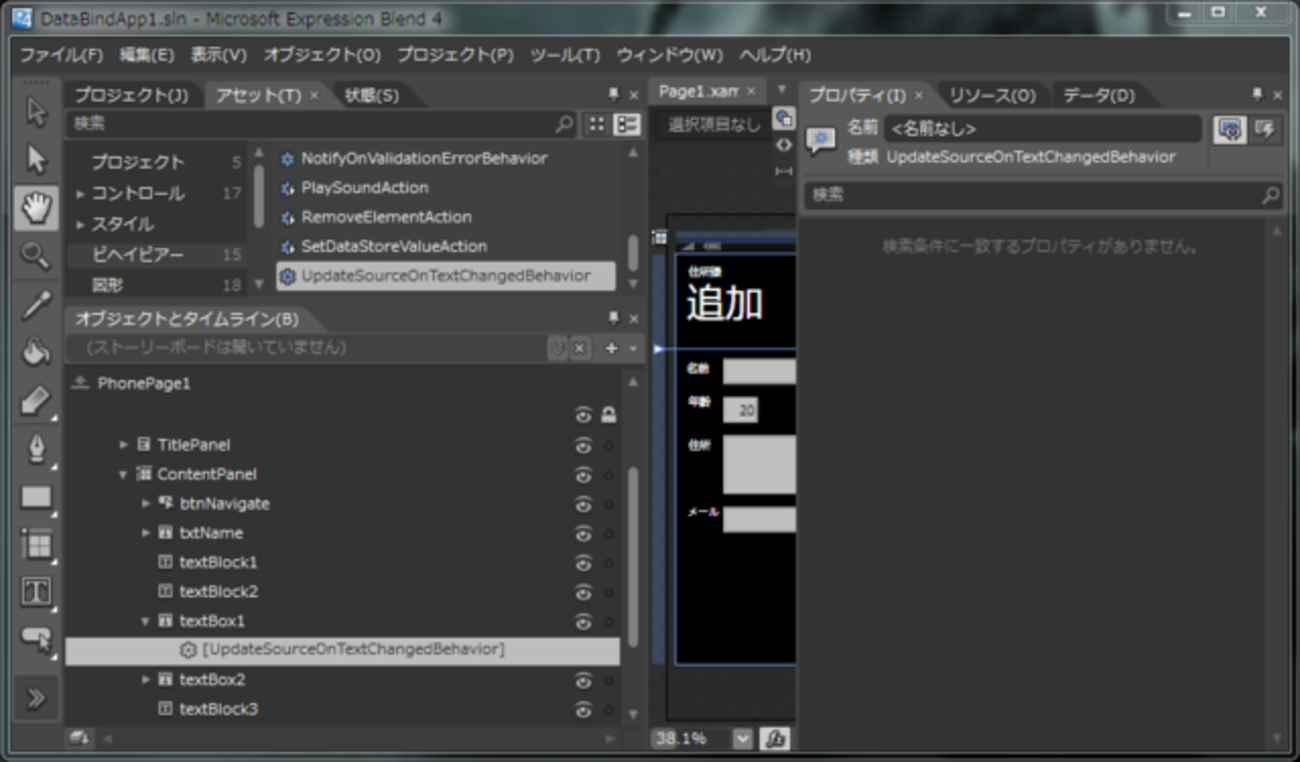Hide the textBox2 element
The height and width of the screenshot is (762, 1300).
584,680
